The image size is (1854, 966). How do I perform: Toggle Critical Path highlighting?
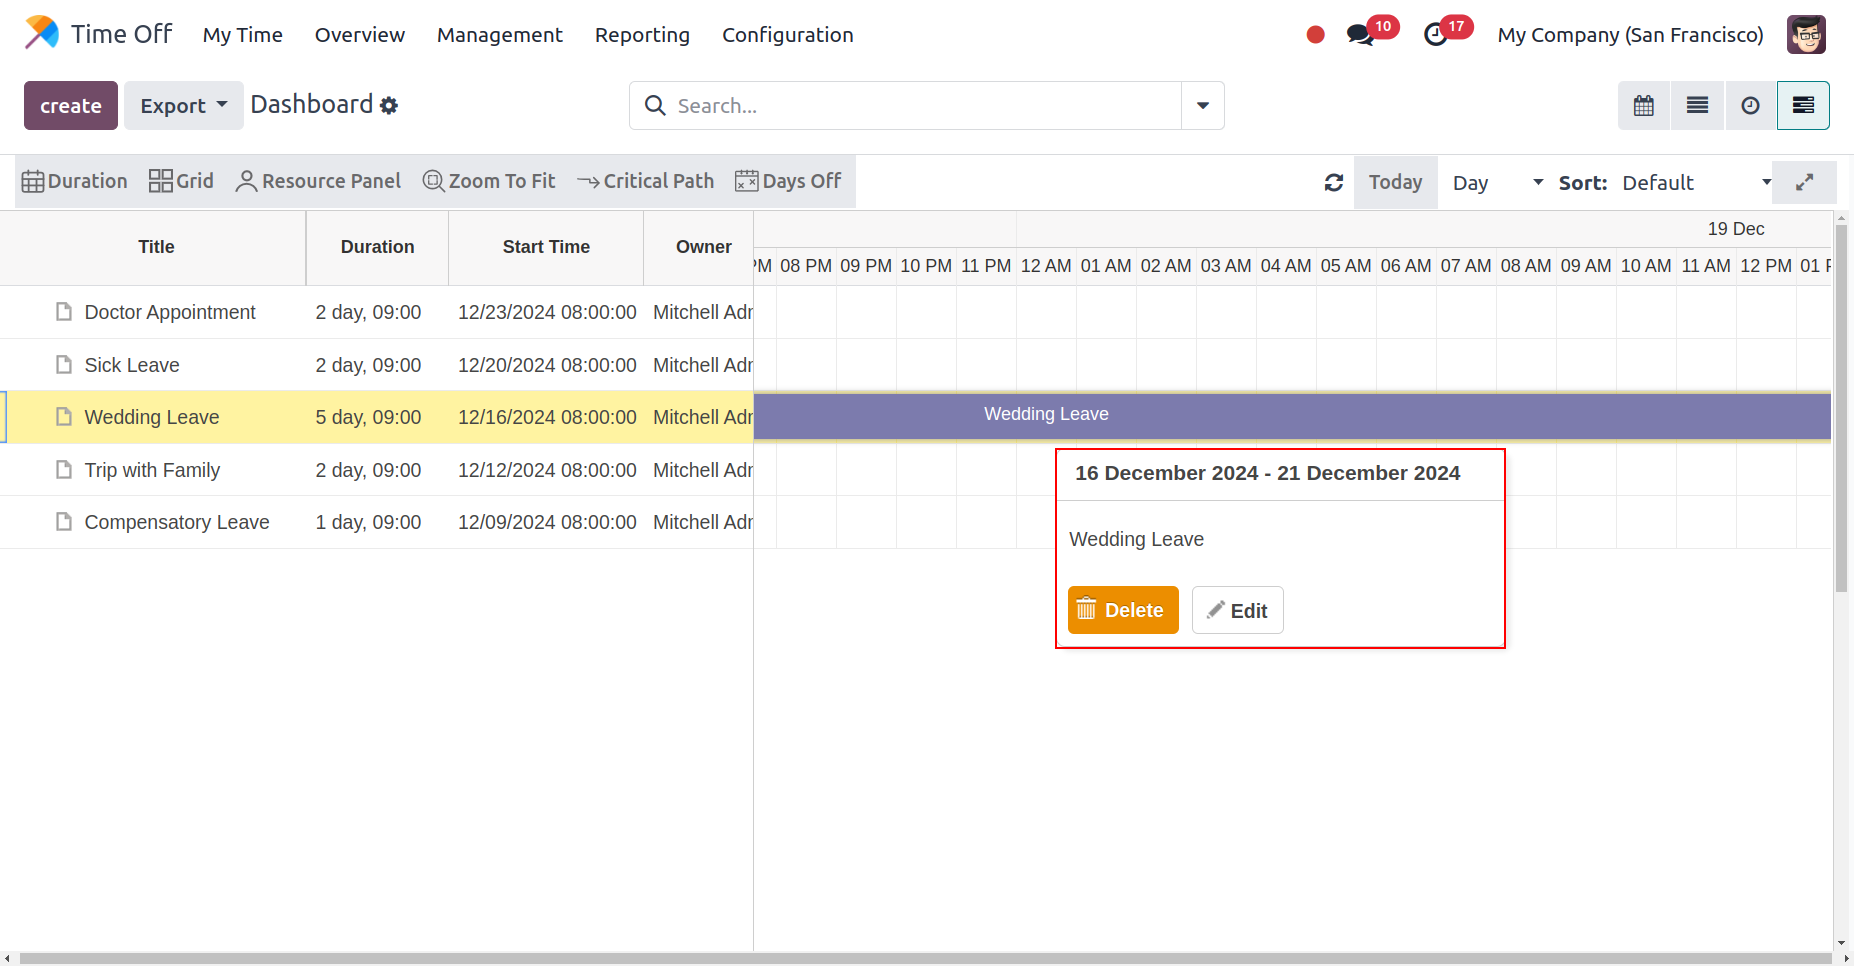[x=646, y=181]
